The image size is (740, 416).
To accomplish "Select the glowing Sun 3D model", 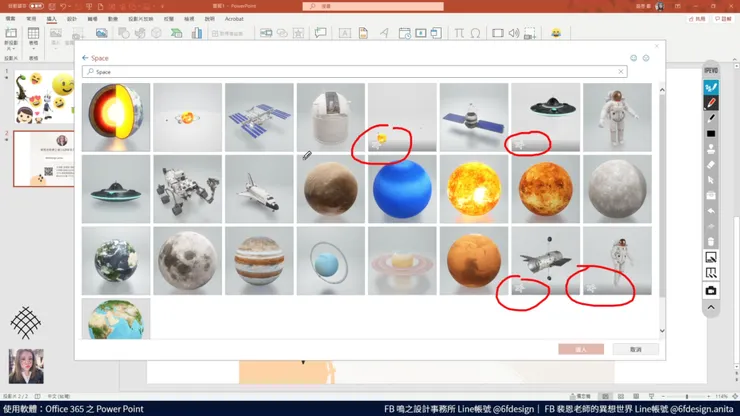I will pos(474,189).
